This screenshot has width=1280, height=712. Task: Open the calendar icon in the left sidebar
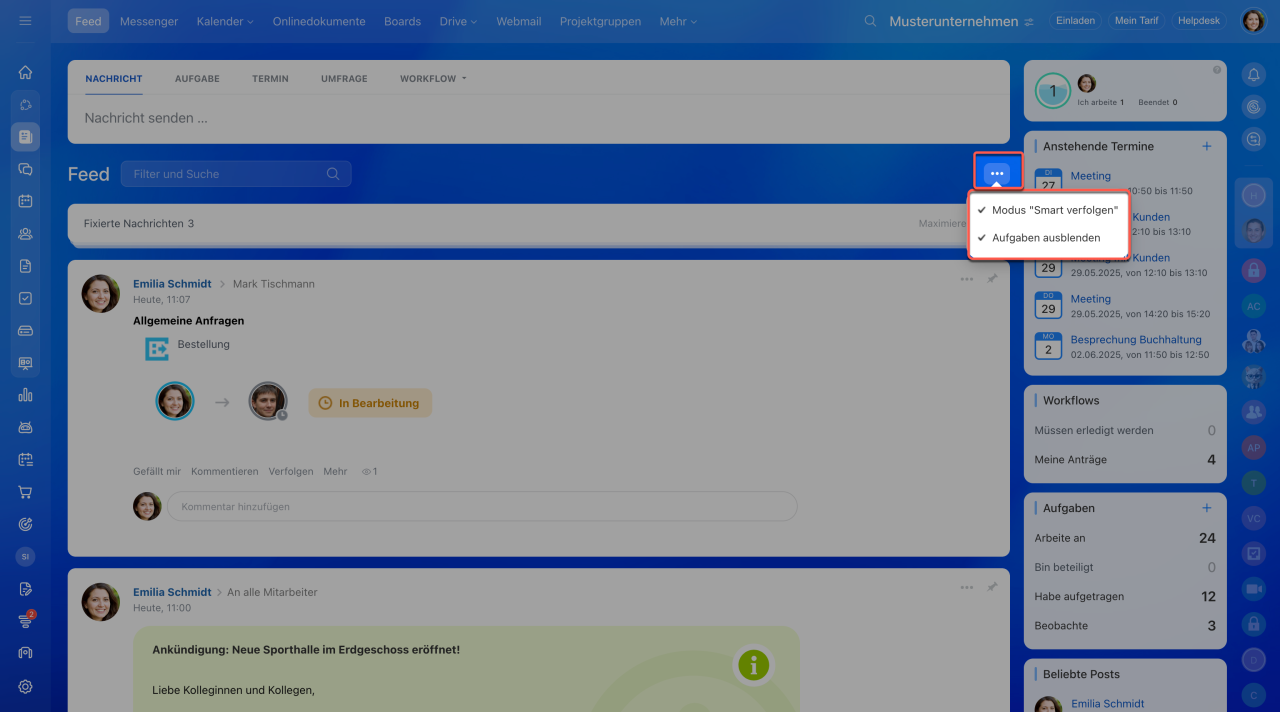[x=25, y=201]
